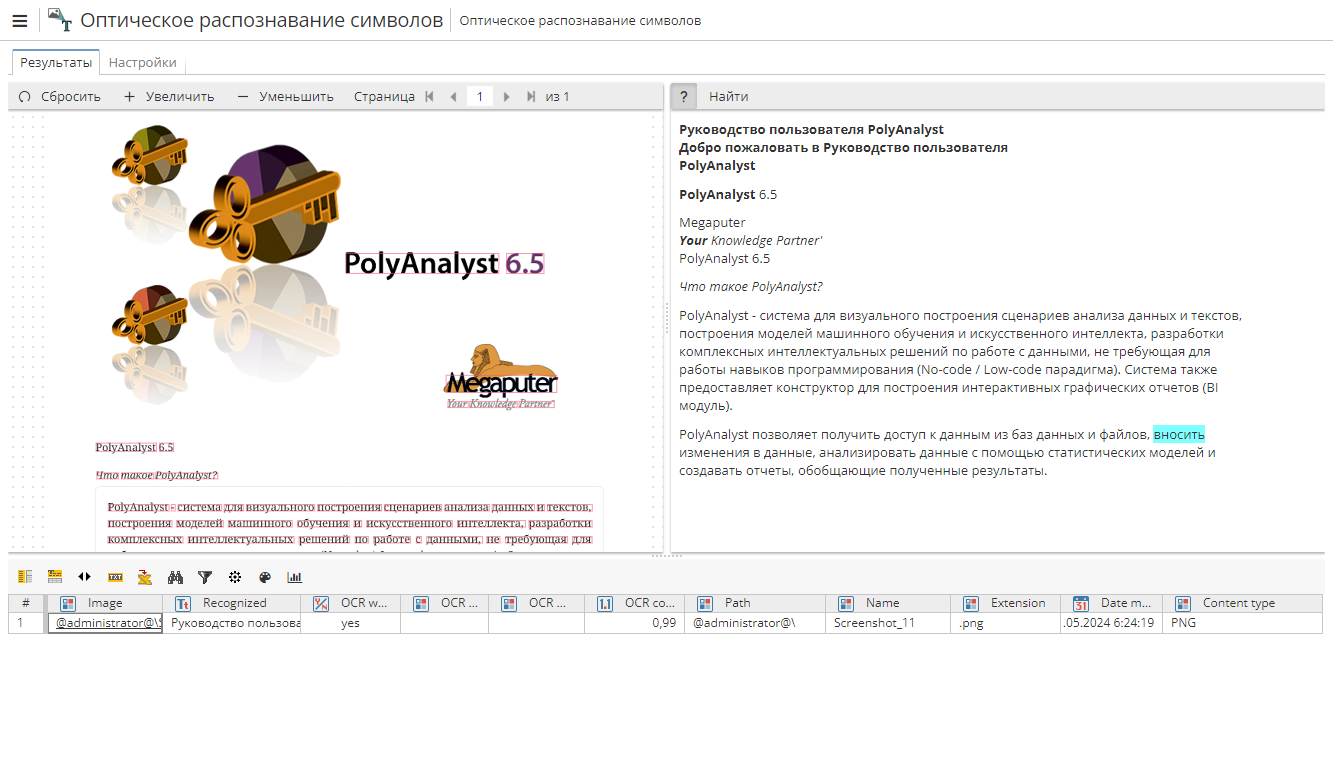The width and height of the screenshot is (1333, 761).
Task: Select the yes cell in OCR column
Action: (x=351, y=622)
